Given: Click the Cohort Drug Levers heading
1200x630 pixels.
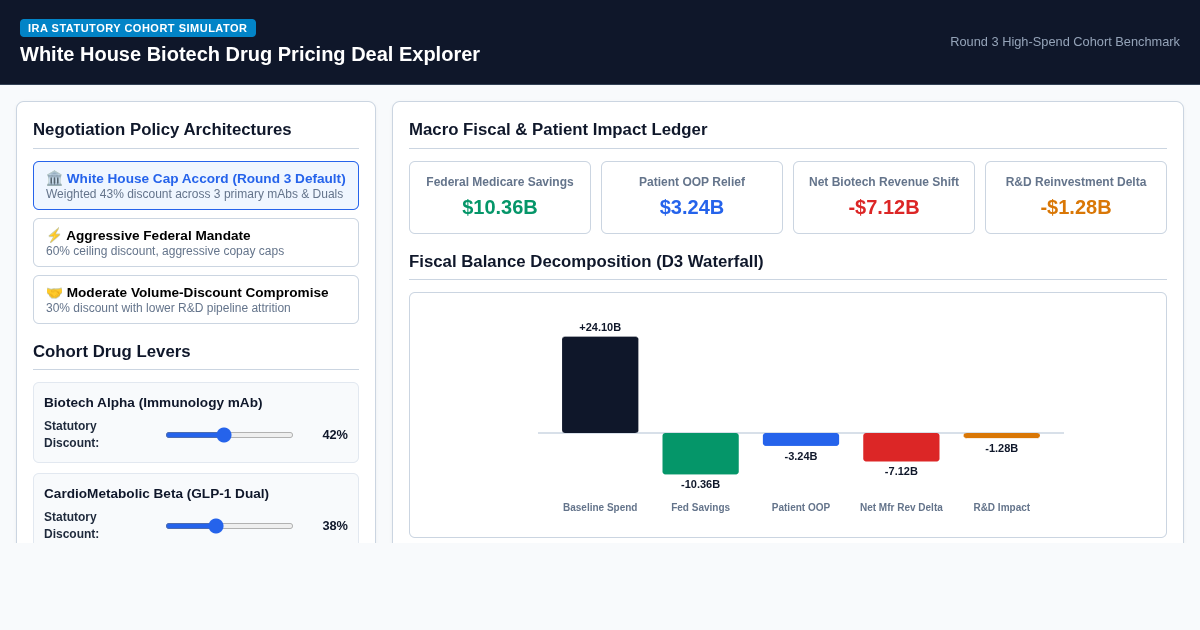Looking at the screenshot, I should pyautogui.click(x=112, y=352).
